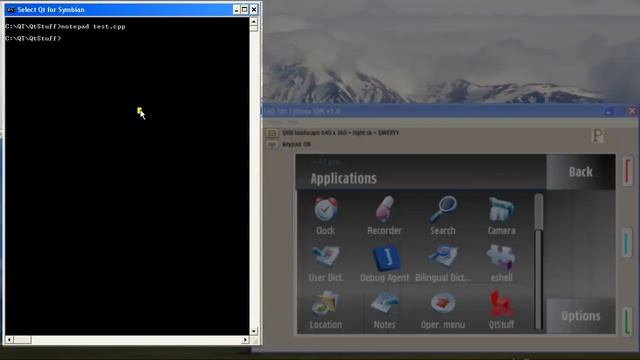Maximize the Qt for Symbian console
The image size is (640, 360).
pos(244,9)
